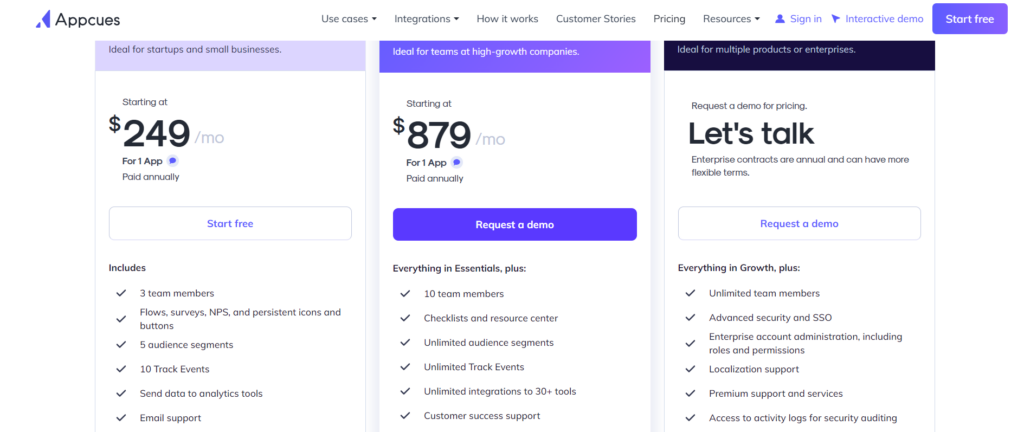Request a demo for the $879 plan
The image size is (1024, 432).
coord(515,224)
